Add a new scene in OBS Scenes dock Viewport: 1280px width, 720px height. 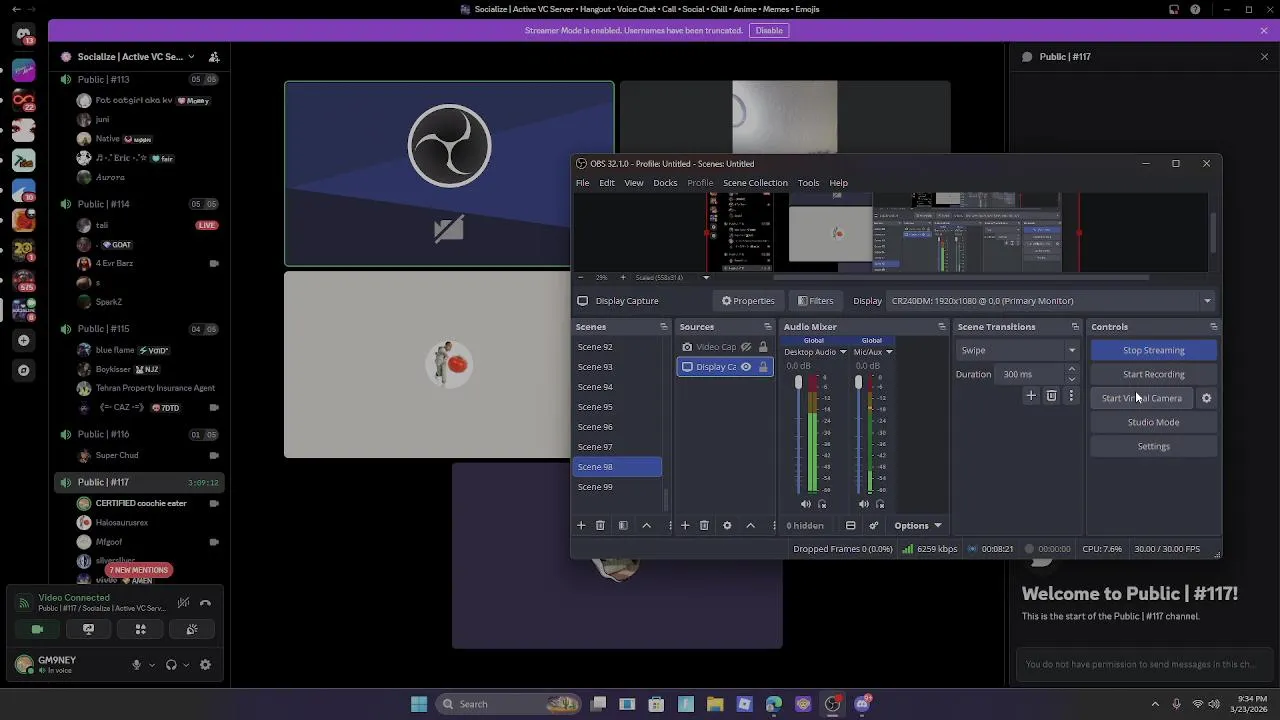pos(581,525)
